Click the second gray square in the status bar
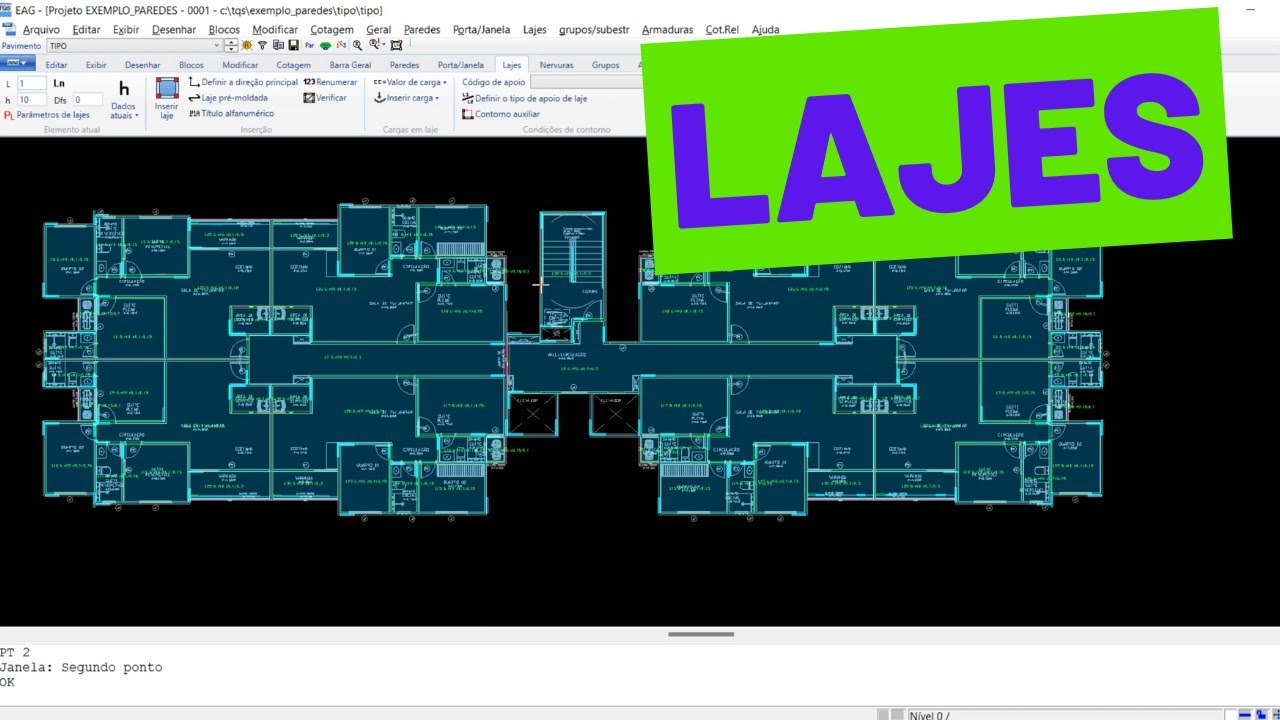Image resolution: width=1280 pixels, height=720 pixels. click(x=897, y=715)
